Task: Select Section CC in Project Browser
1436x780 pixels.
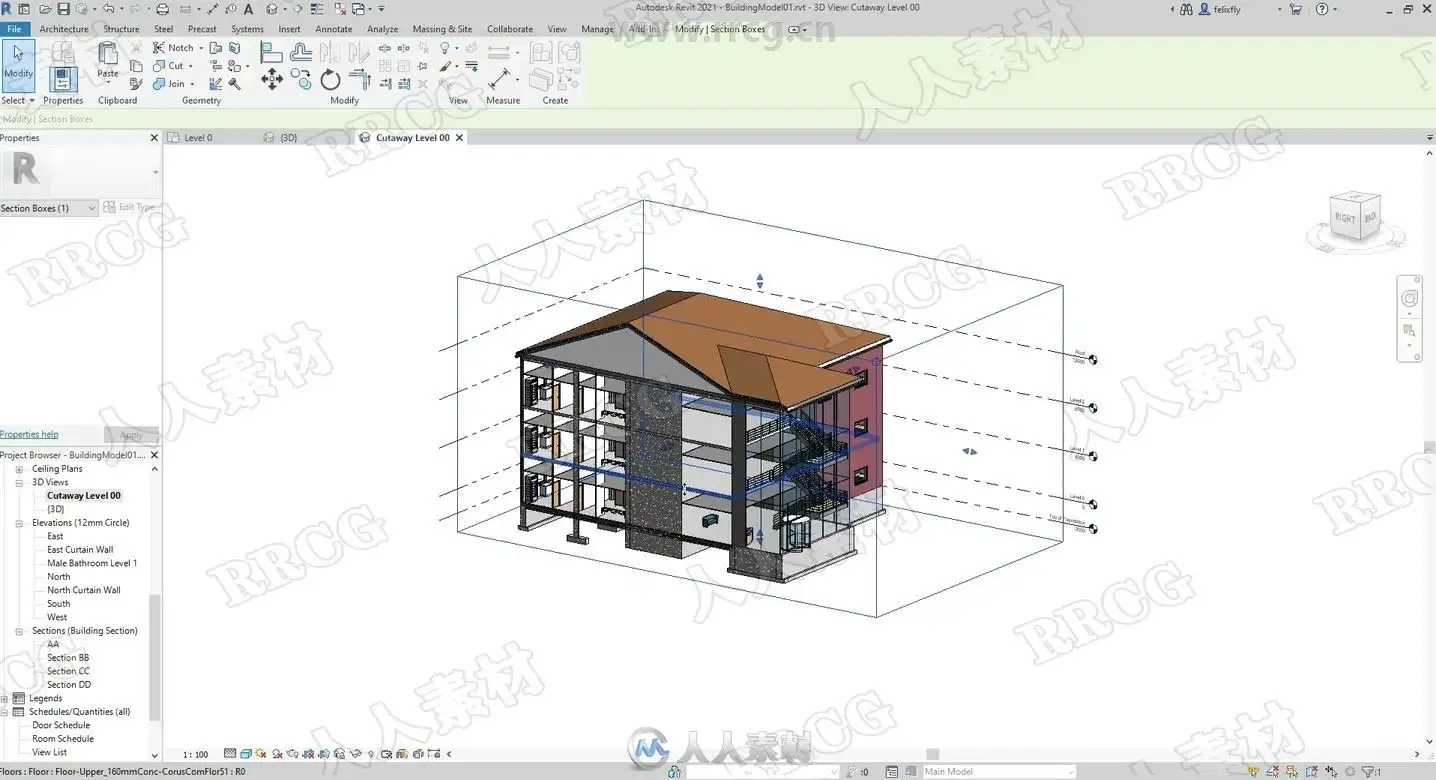Action: pyautogui.click(x=68, y=671)
